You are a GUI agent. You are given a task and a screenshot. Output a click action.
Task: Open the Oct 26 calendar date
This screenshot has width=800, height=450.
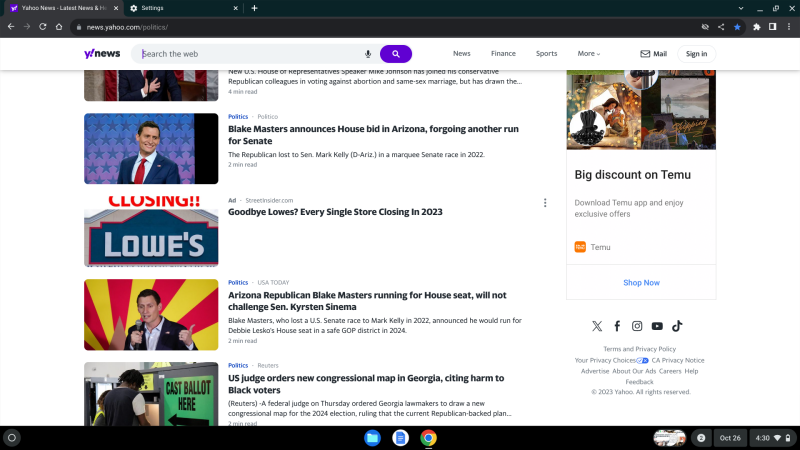(730, 438)
